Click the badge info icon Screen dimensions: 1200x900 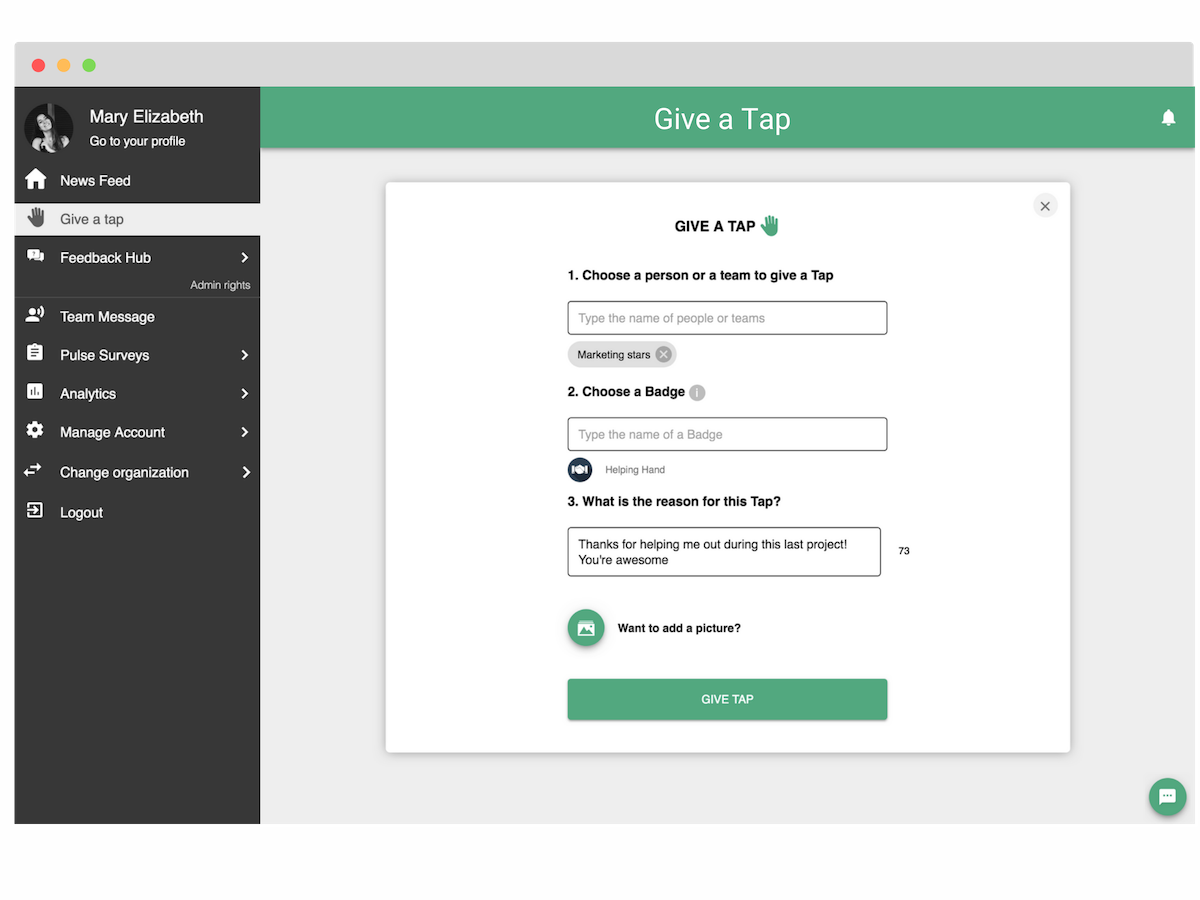tap(697, 393)
